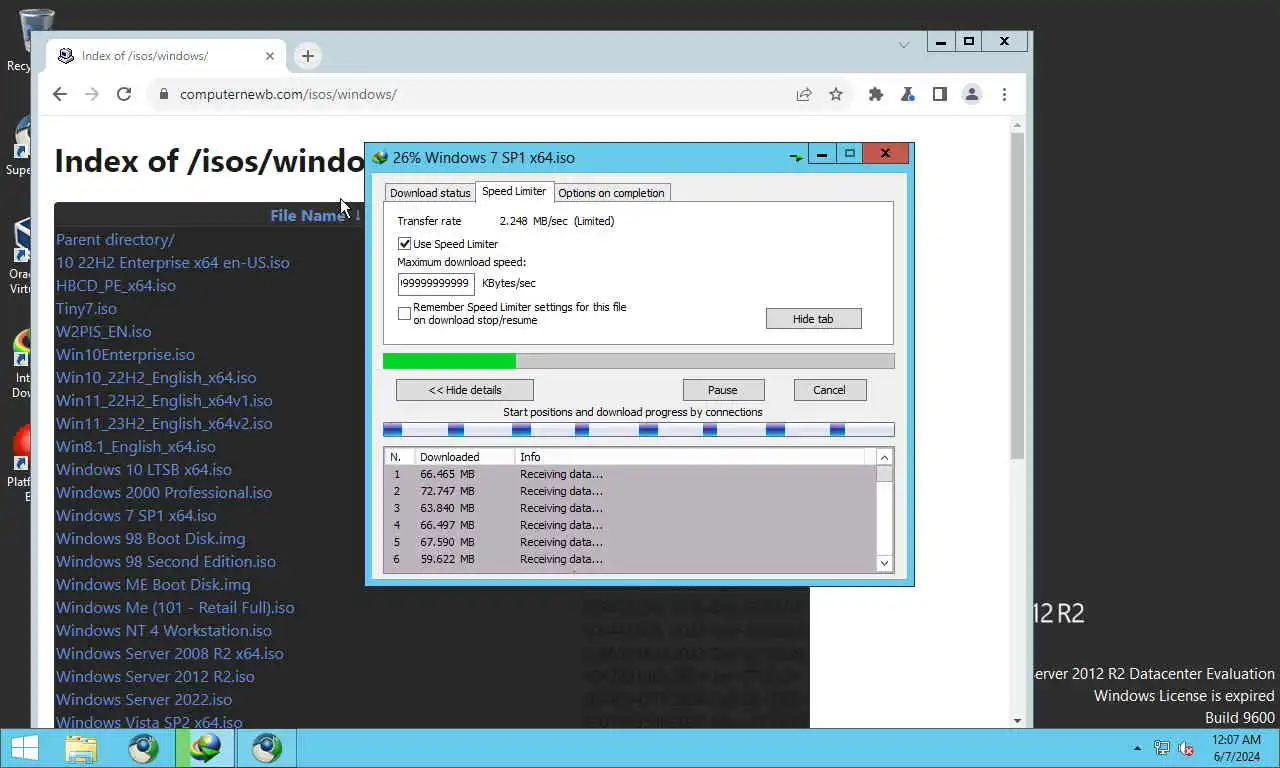This screenshot has height=768, width=1280.
Task: Open Parent directory/ link
Action: pyautogui.click(x=115, y=240)
